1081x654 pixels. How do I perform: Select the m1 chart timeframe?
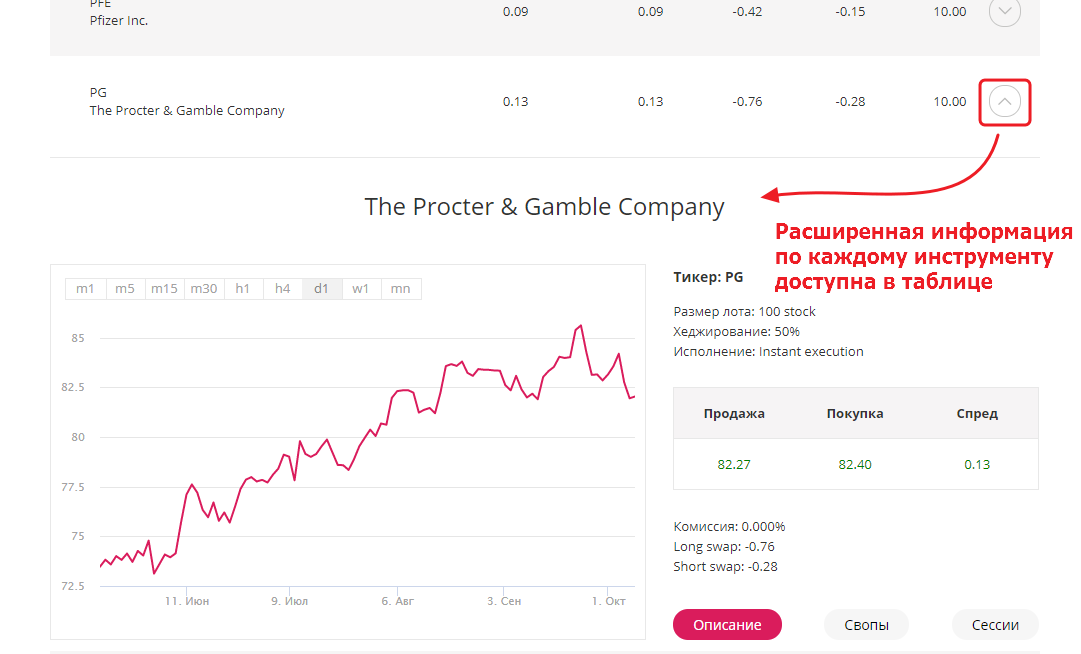click(x=85, y=289)
